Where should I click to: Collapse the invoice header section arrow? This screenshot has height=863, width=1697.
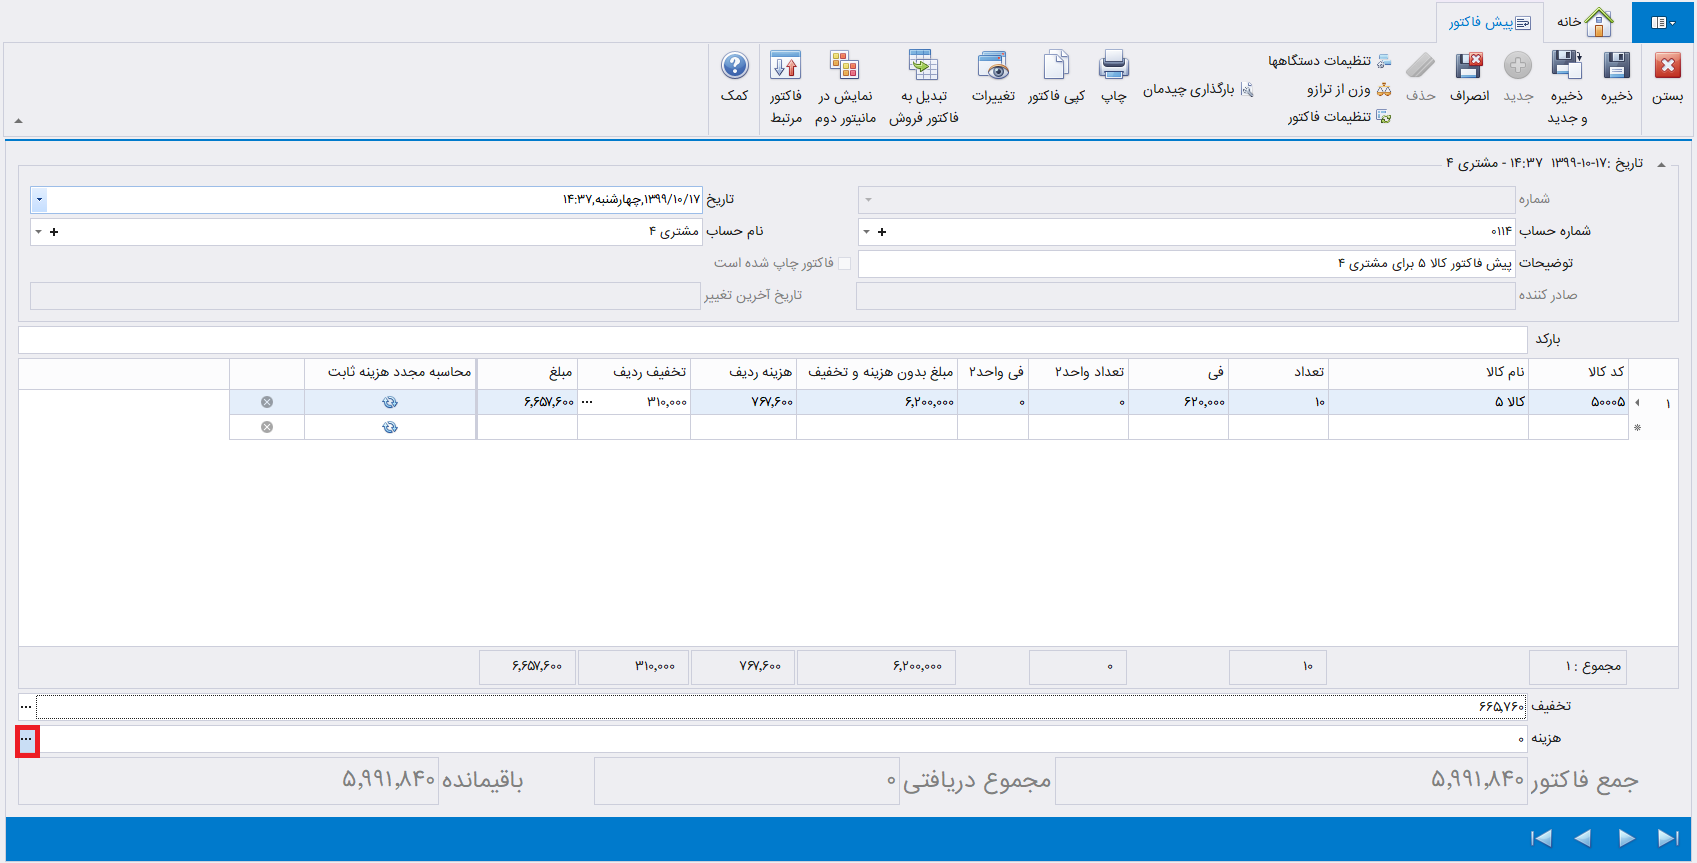1661,164
